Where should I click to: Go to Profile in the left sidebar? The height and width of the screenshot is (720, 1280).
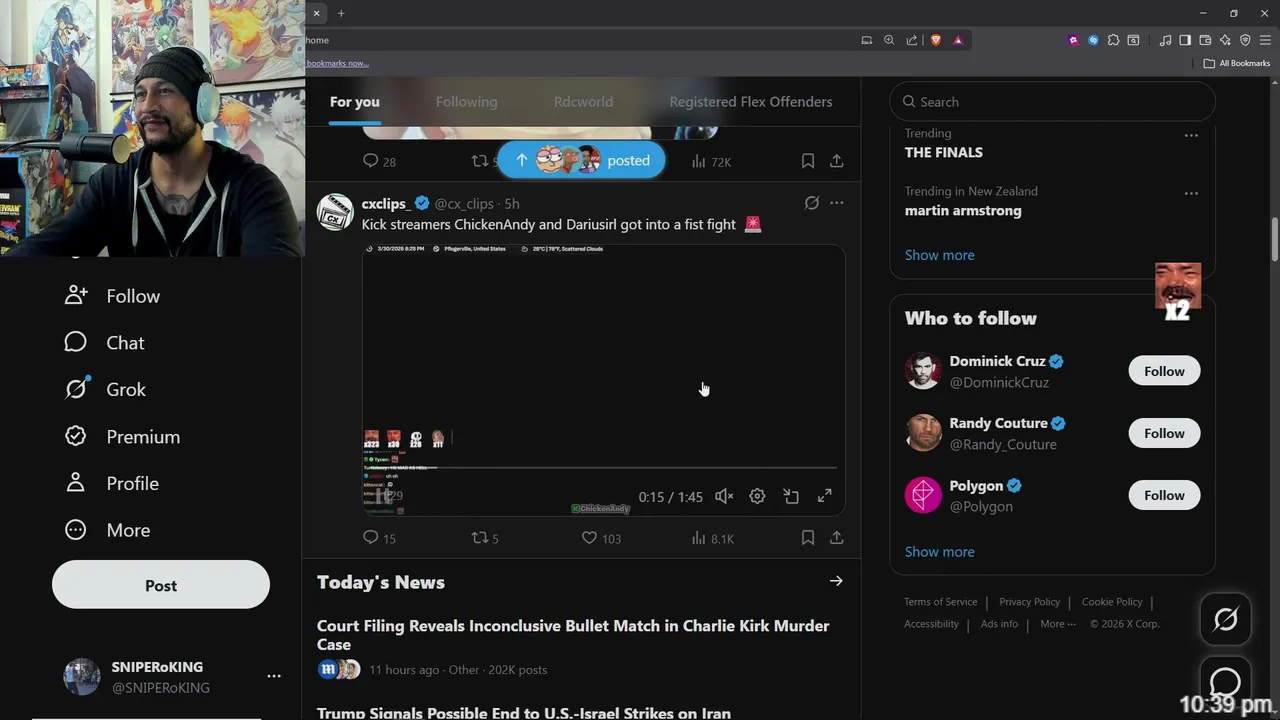(x=111, y=483)
